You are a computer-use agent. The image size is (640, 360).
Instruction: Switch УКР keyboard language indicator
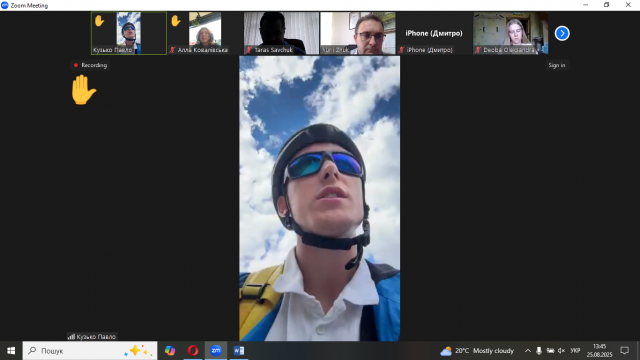(x=575, y=351)
